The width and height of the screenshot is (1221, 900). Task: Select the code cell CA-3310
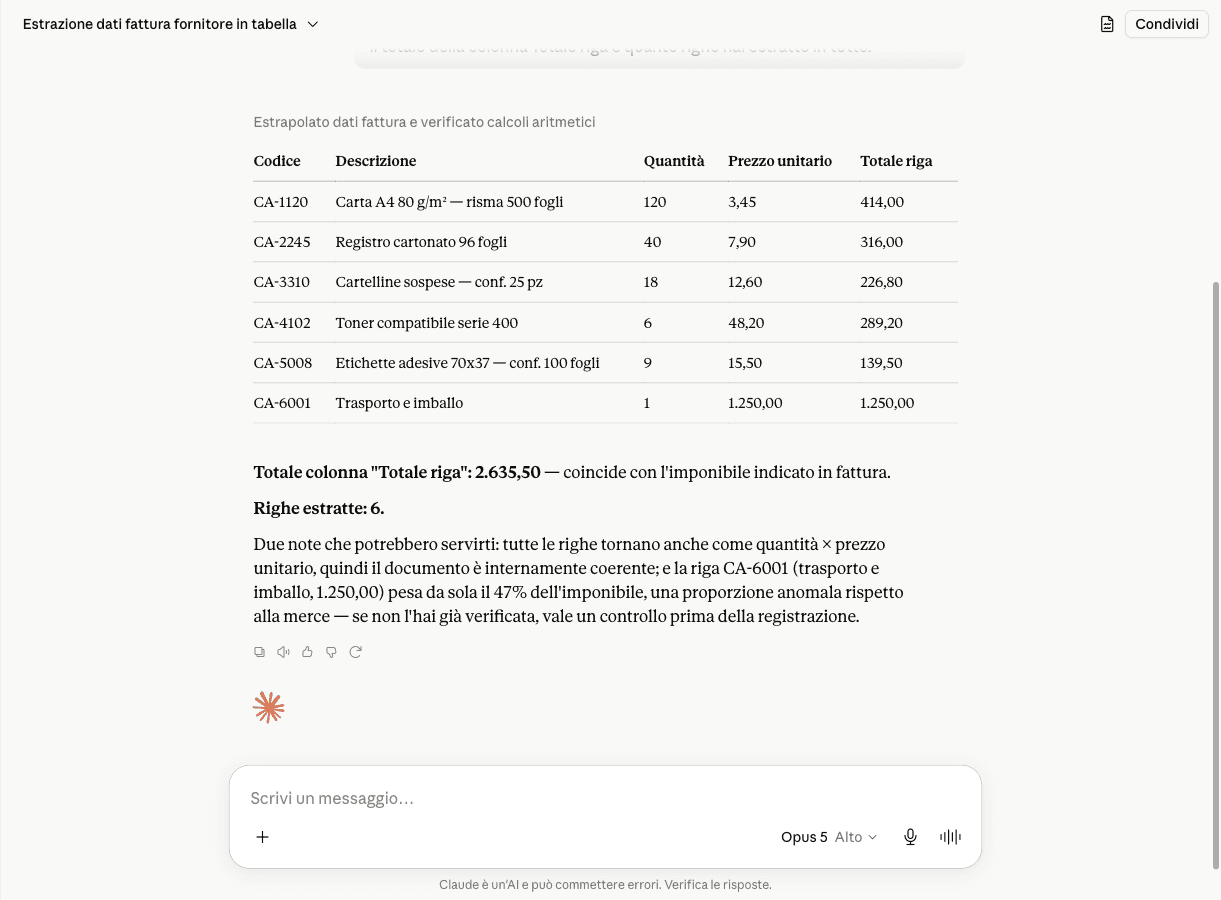(x=282, y=282)
